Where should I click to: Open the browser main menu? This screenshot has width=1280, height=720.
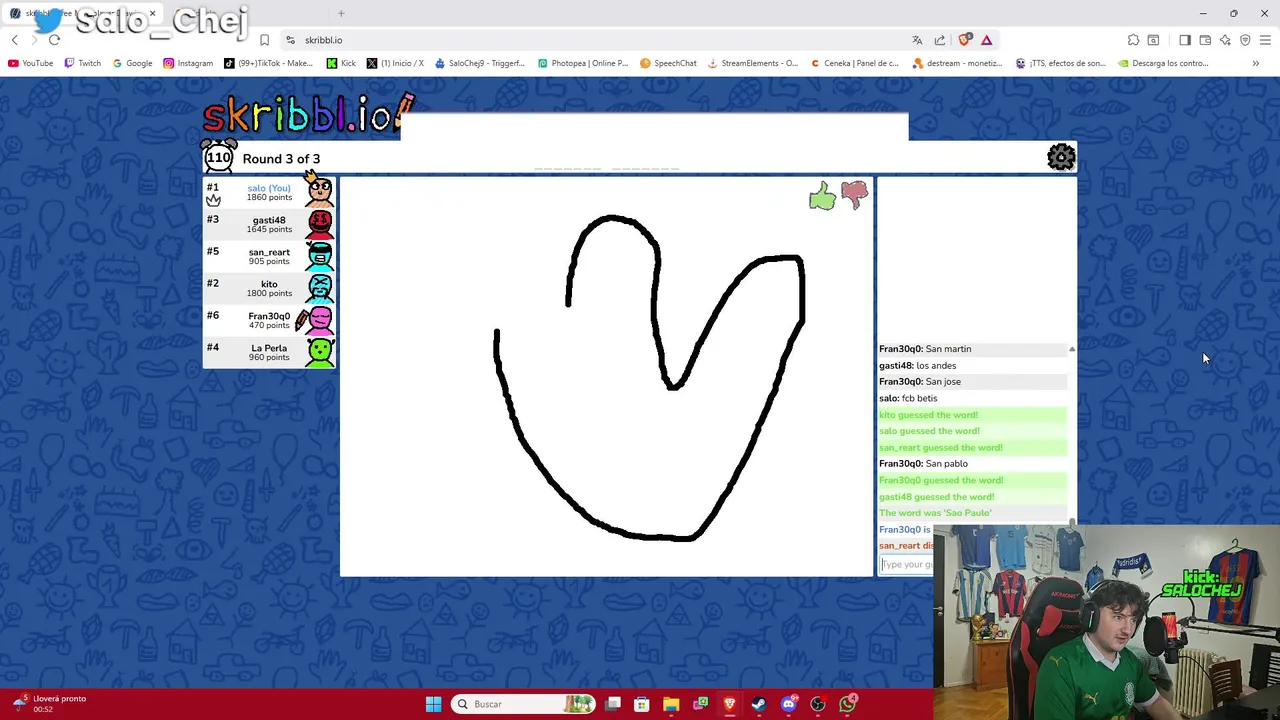tap(1265, 40)
